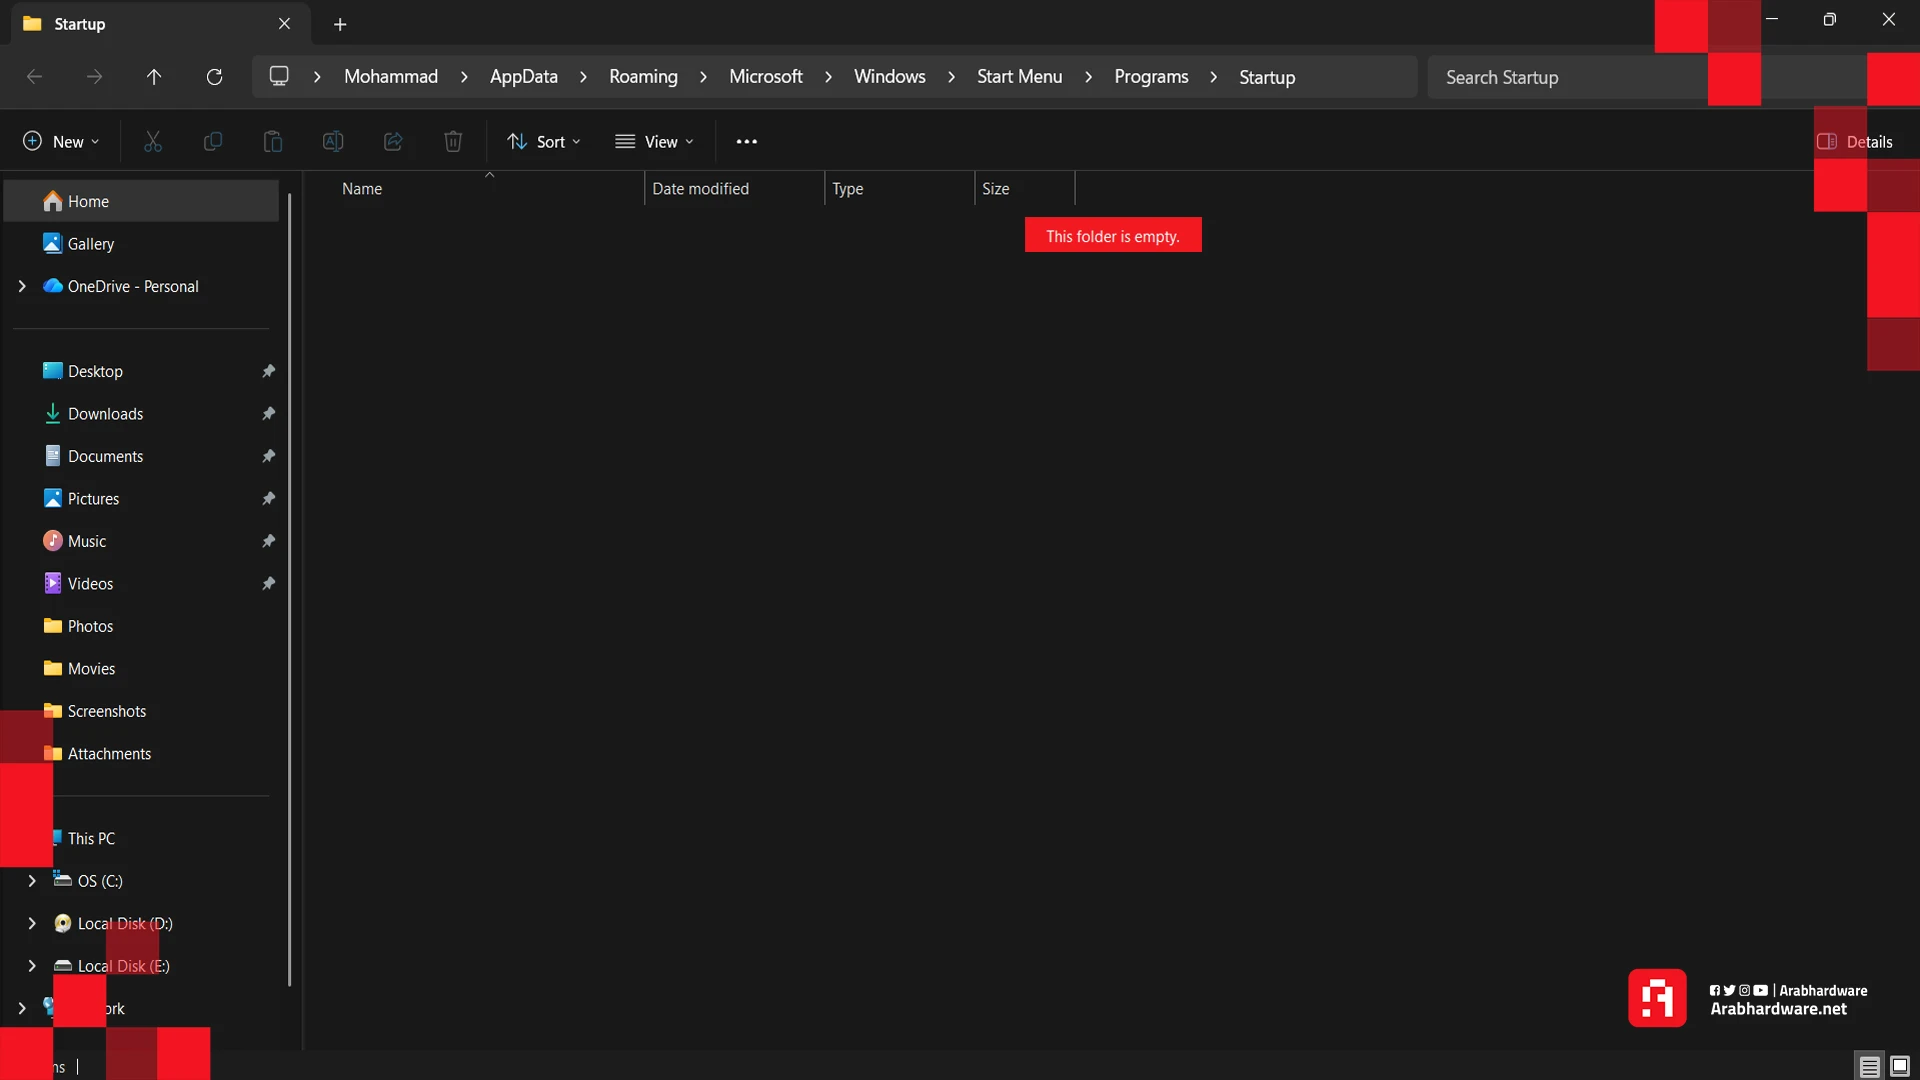
Task: Click the Share icon
Action: pyautogui.click(x=393, y=141)
